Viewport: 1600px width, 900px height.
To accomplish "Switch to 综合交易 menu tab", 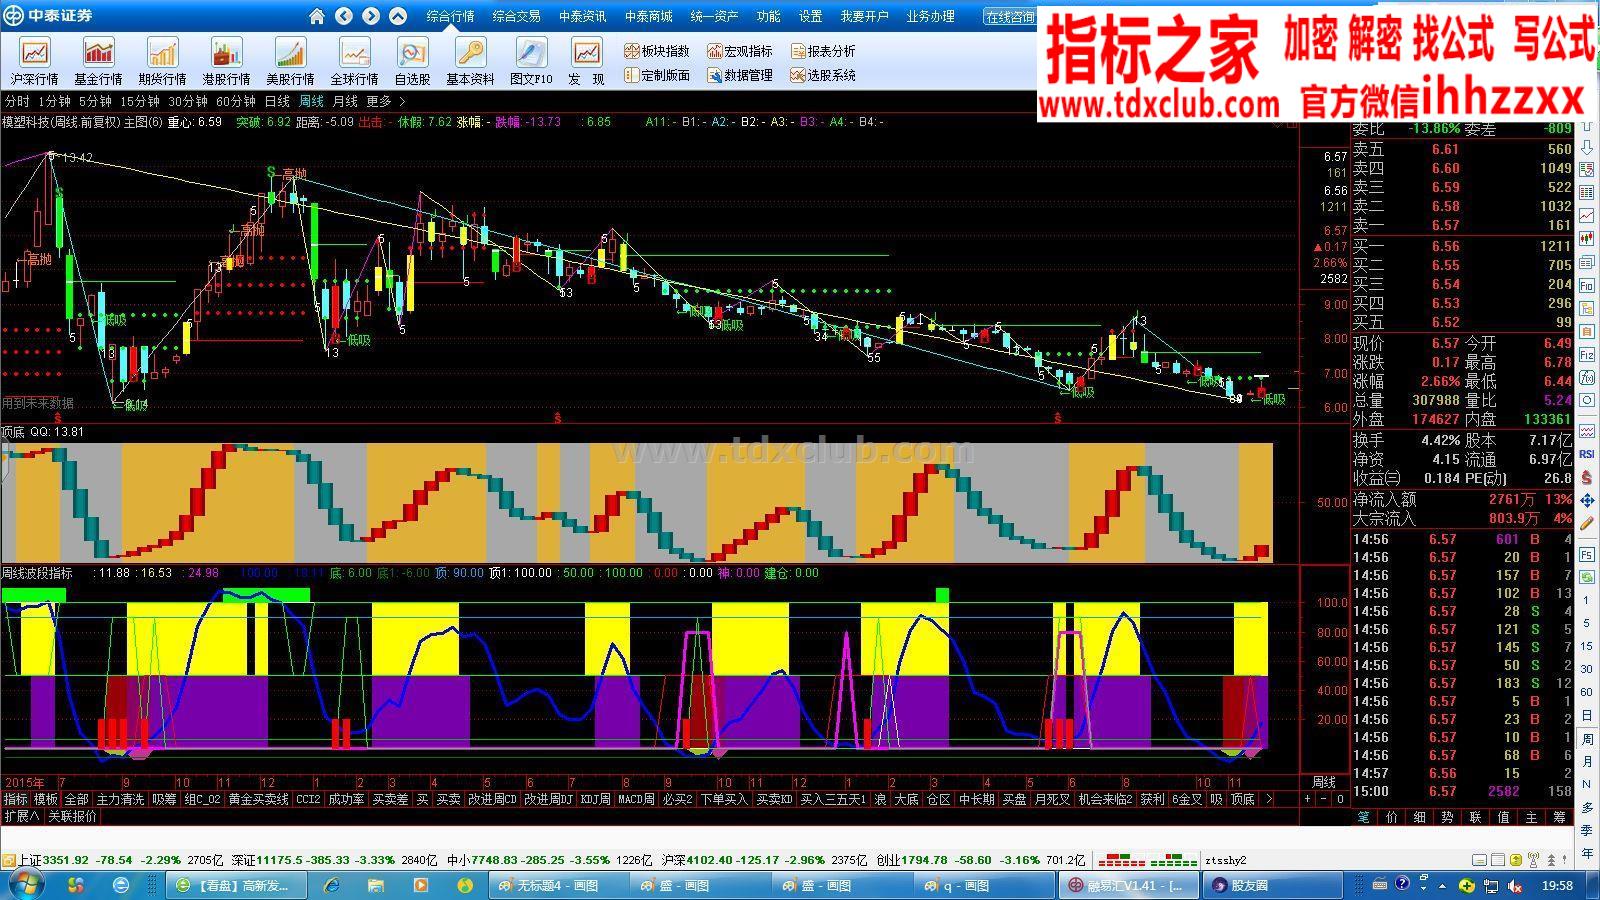I will click(516, 16).
